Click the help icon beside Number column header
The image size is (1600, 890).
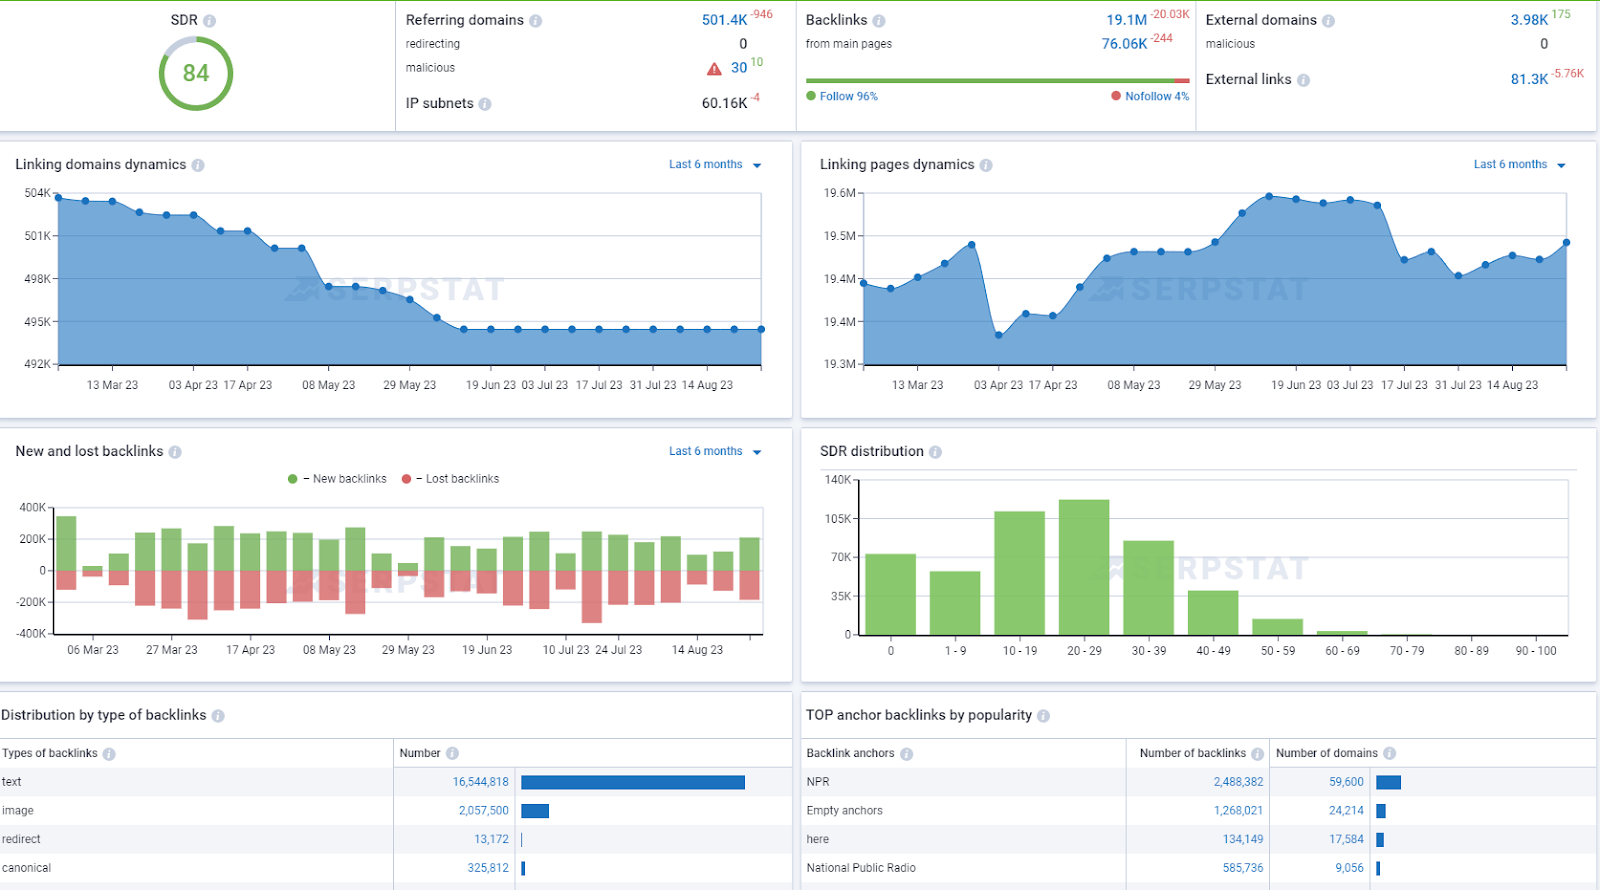pyautogui.click(x=452, y=754)
